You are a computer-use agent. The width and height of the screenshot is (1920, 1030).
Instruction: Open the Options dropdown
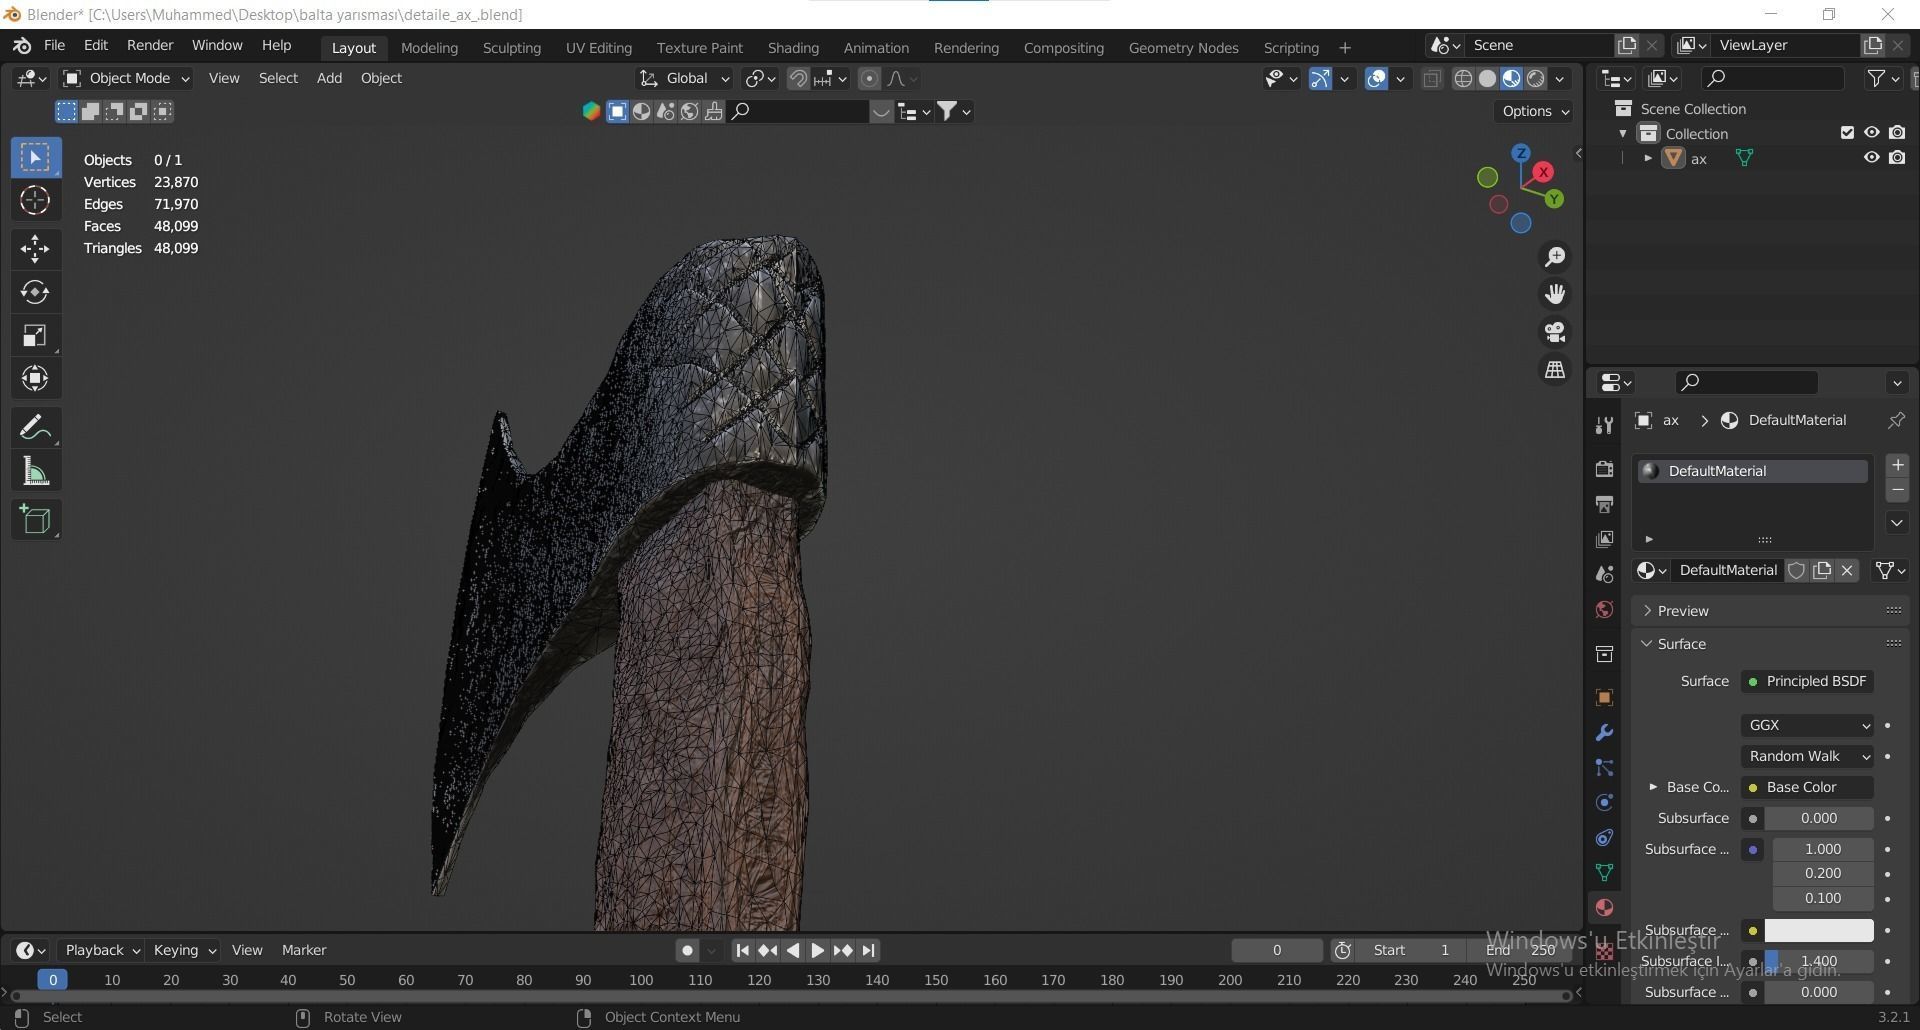click(x=1535, y=111)
